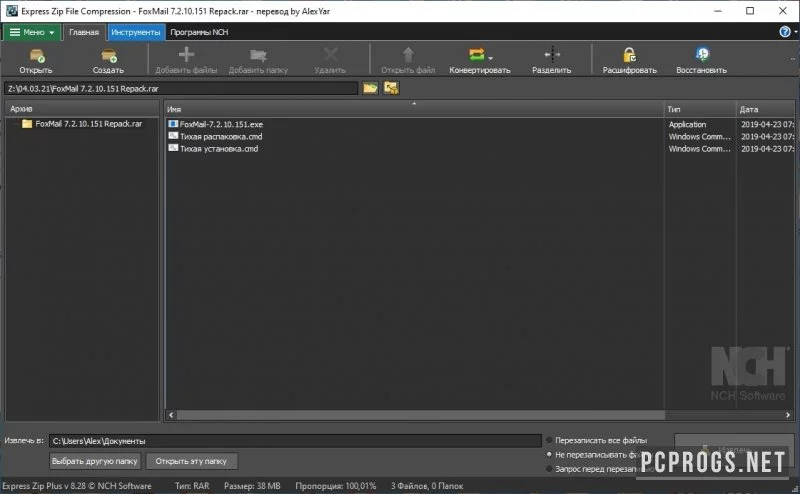This screenshot has width=800, height=494.
Task: Switch to the Инструменты tab
Action: [136, 32]
